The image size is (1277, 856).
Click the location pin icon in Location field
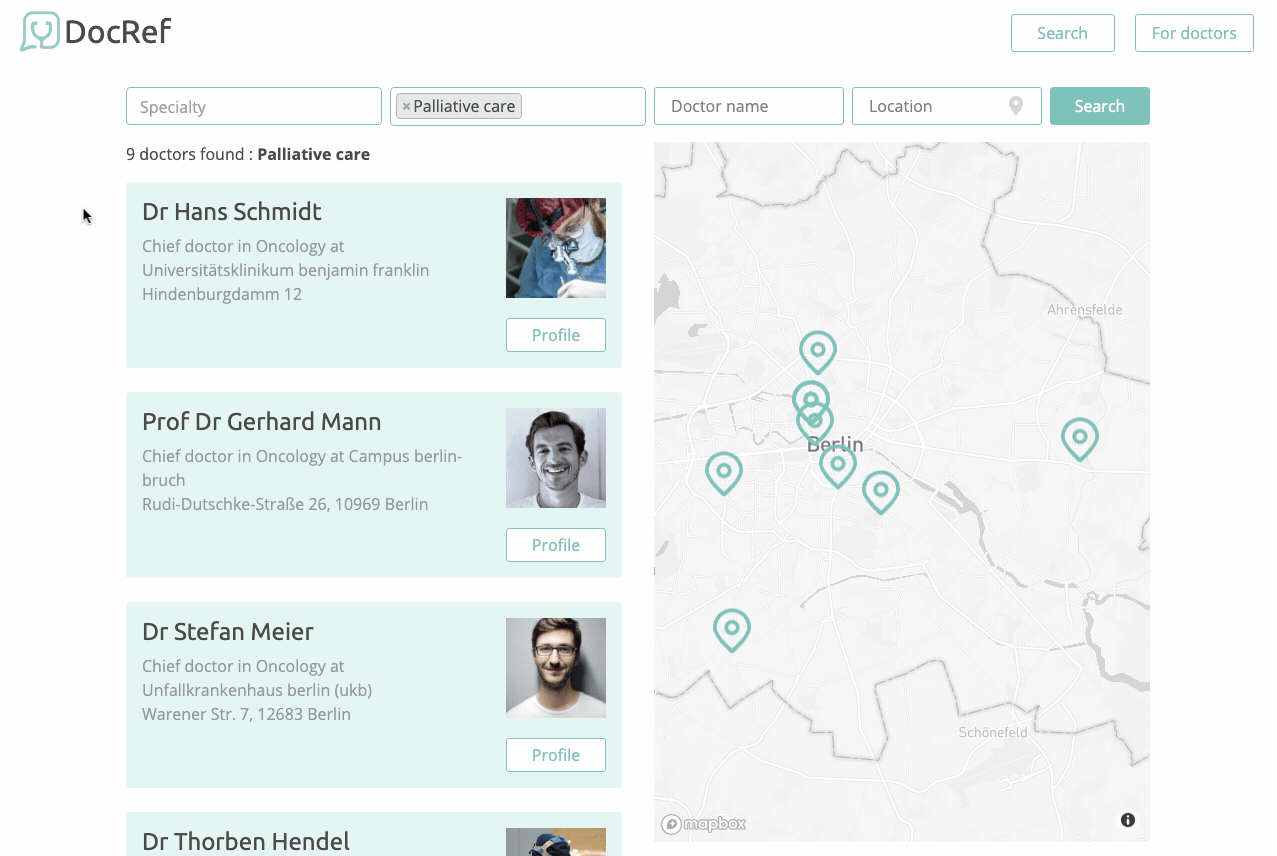(1016, 106)
